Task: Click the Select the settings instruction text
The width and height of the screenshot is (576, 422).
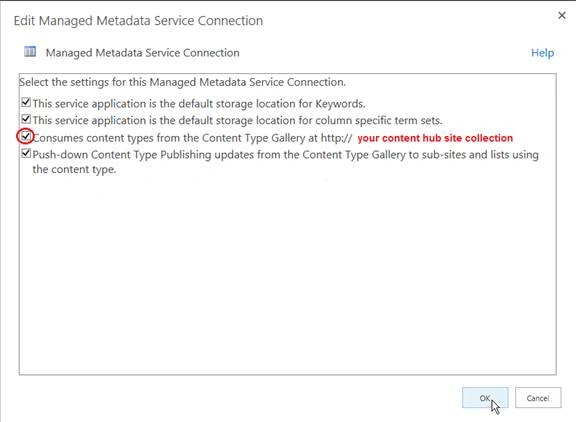Action: click(183, 82)
